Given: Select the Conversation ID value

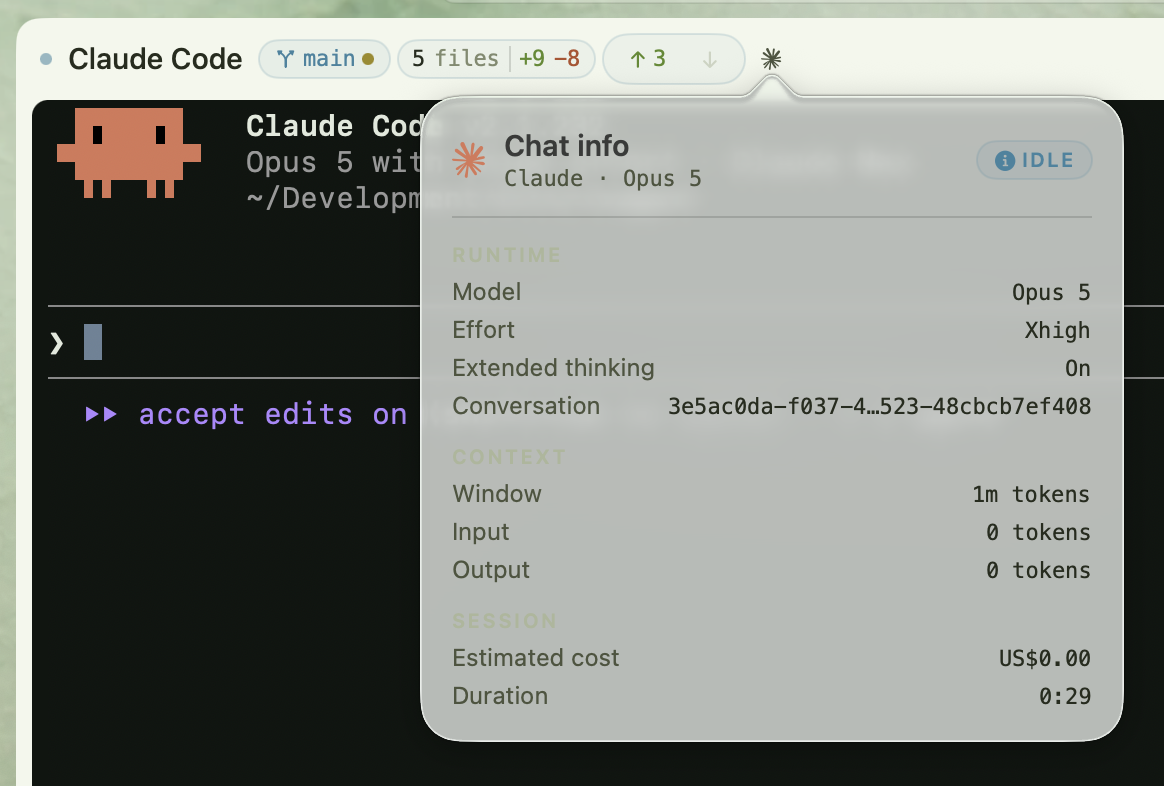Looking at the screenshot, I should pos(880,407).
